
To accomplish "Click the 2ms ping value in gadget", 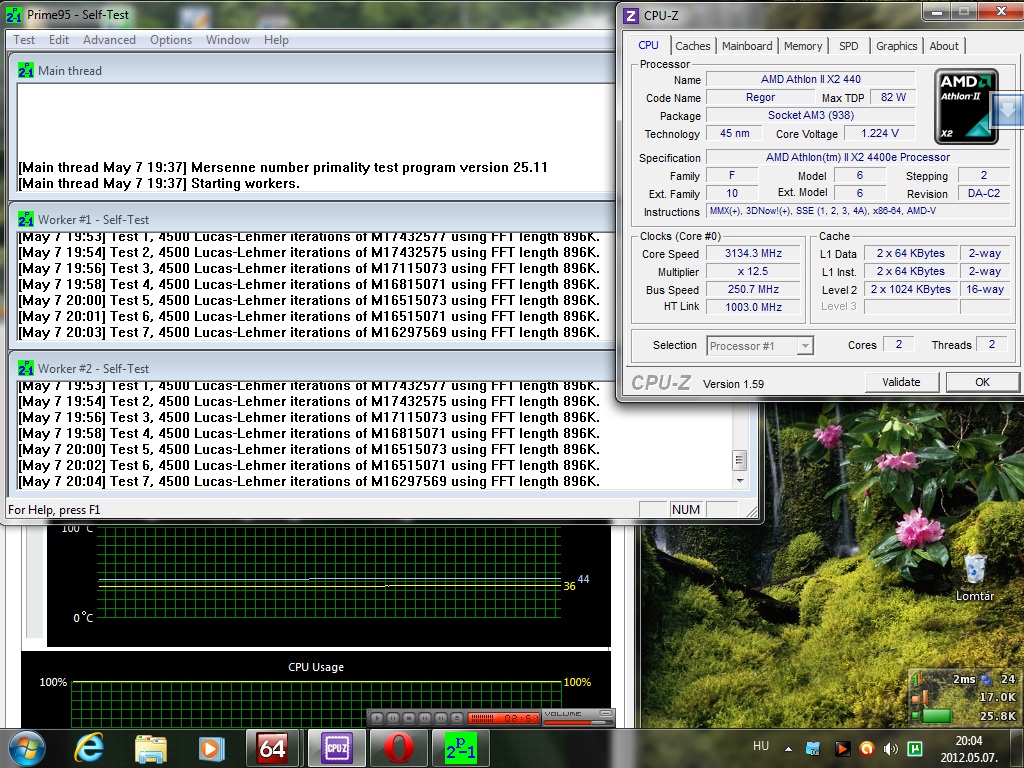I will click(964, 679).
